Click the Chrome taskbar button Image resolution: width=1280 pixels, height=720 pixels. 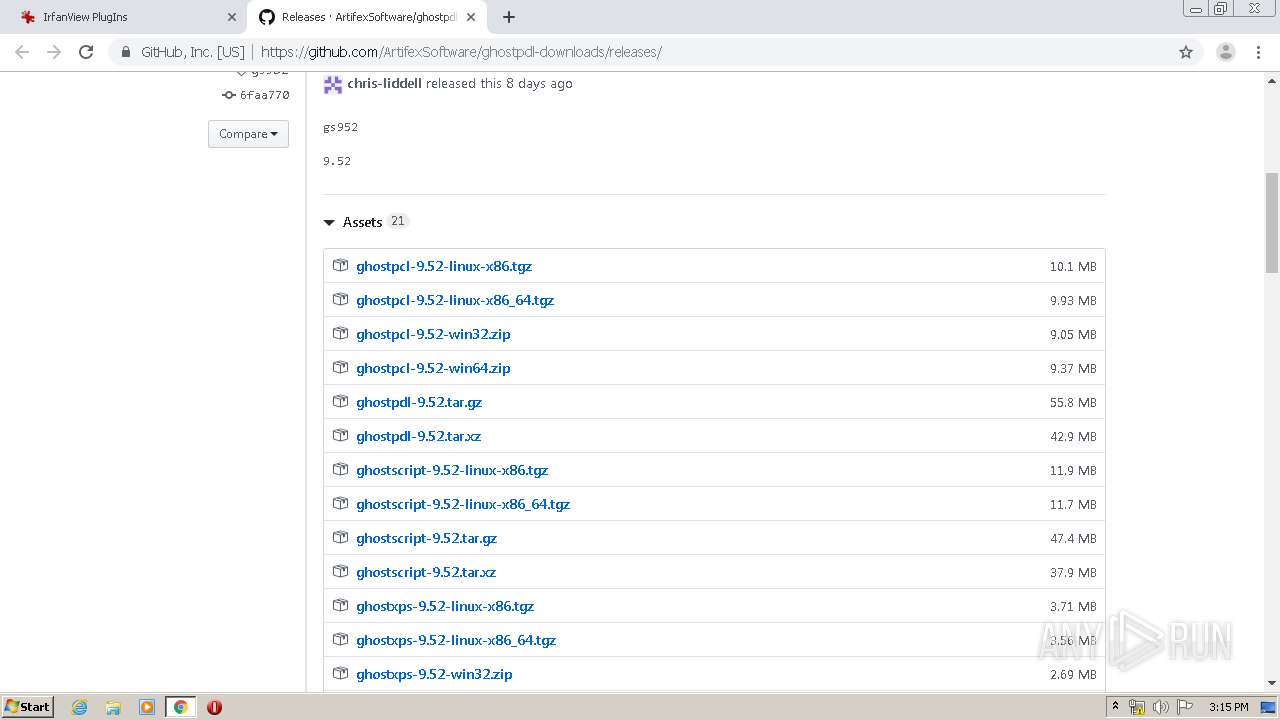tap(180, 707)
